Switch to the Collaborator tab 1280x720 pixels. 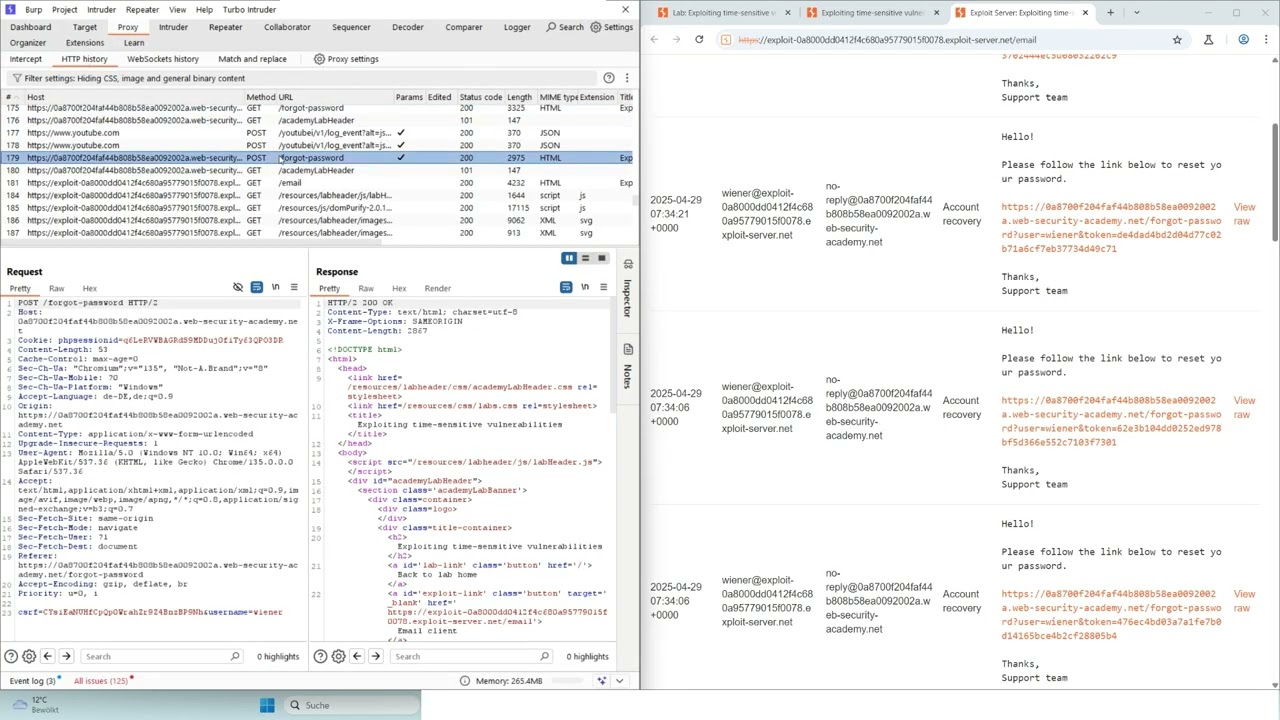click(x=287, y=27)
